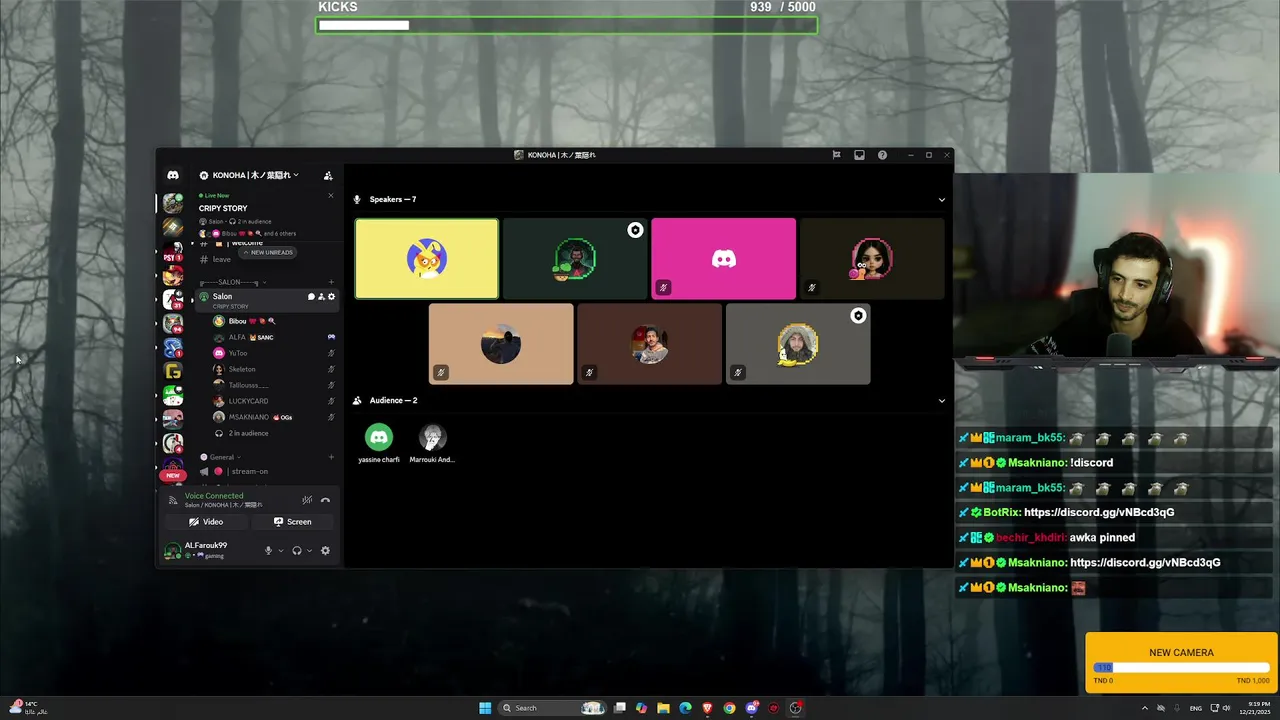Collapse the Speakers section chevron
This screenshot has width=1280, height=720.
941,200
